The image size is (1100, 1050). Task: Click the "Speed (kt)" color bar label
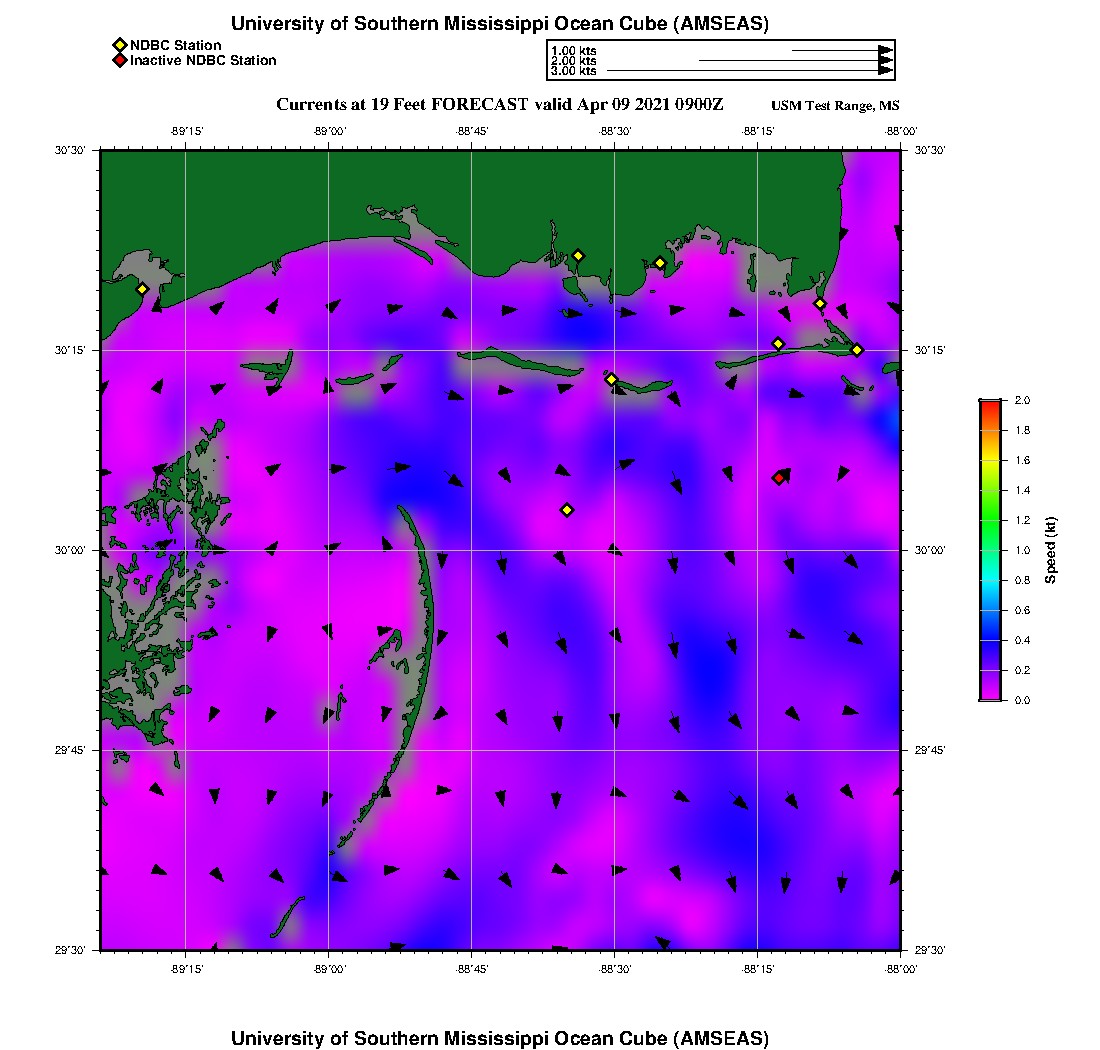1050,550
